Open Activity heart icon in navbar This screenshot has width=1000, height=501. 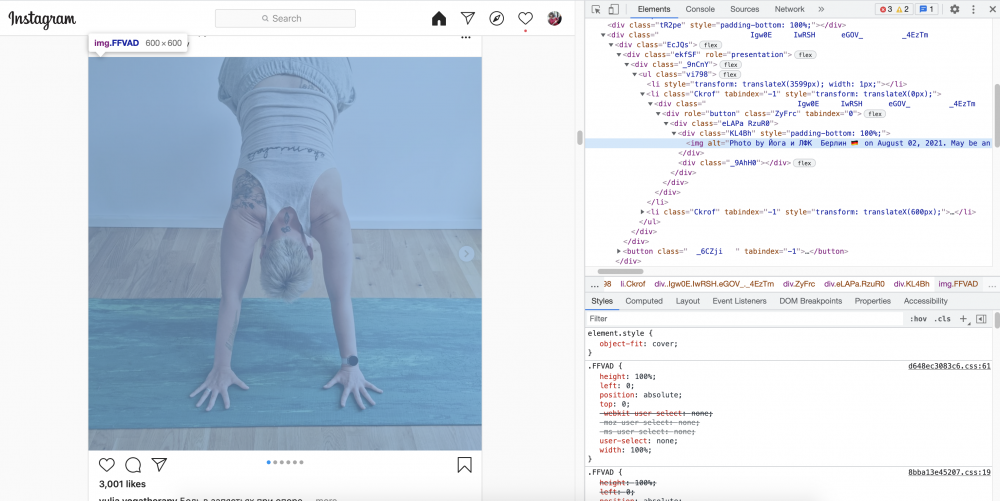point(525,18)
